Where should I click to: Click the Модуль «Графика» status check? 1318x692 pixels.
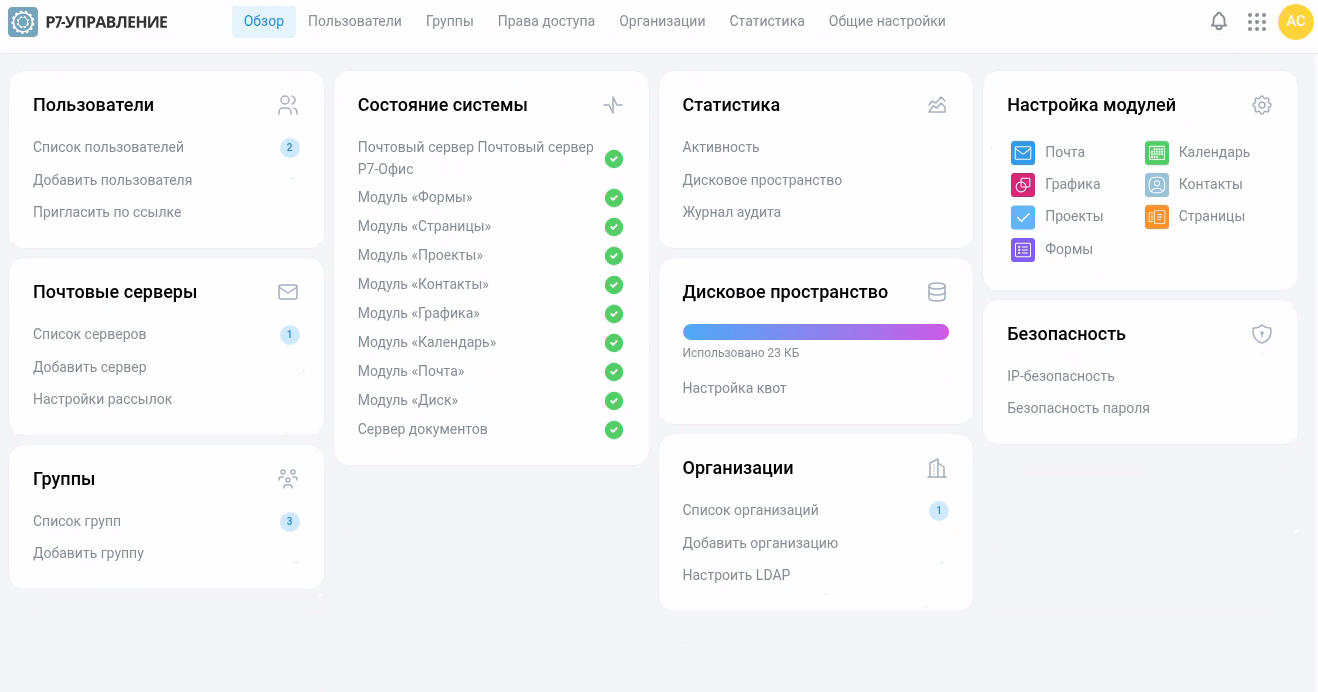point(614,314)
